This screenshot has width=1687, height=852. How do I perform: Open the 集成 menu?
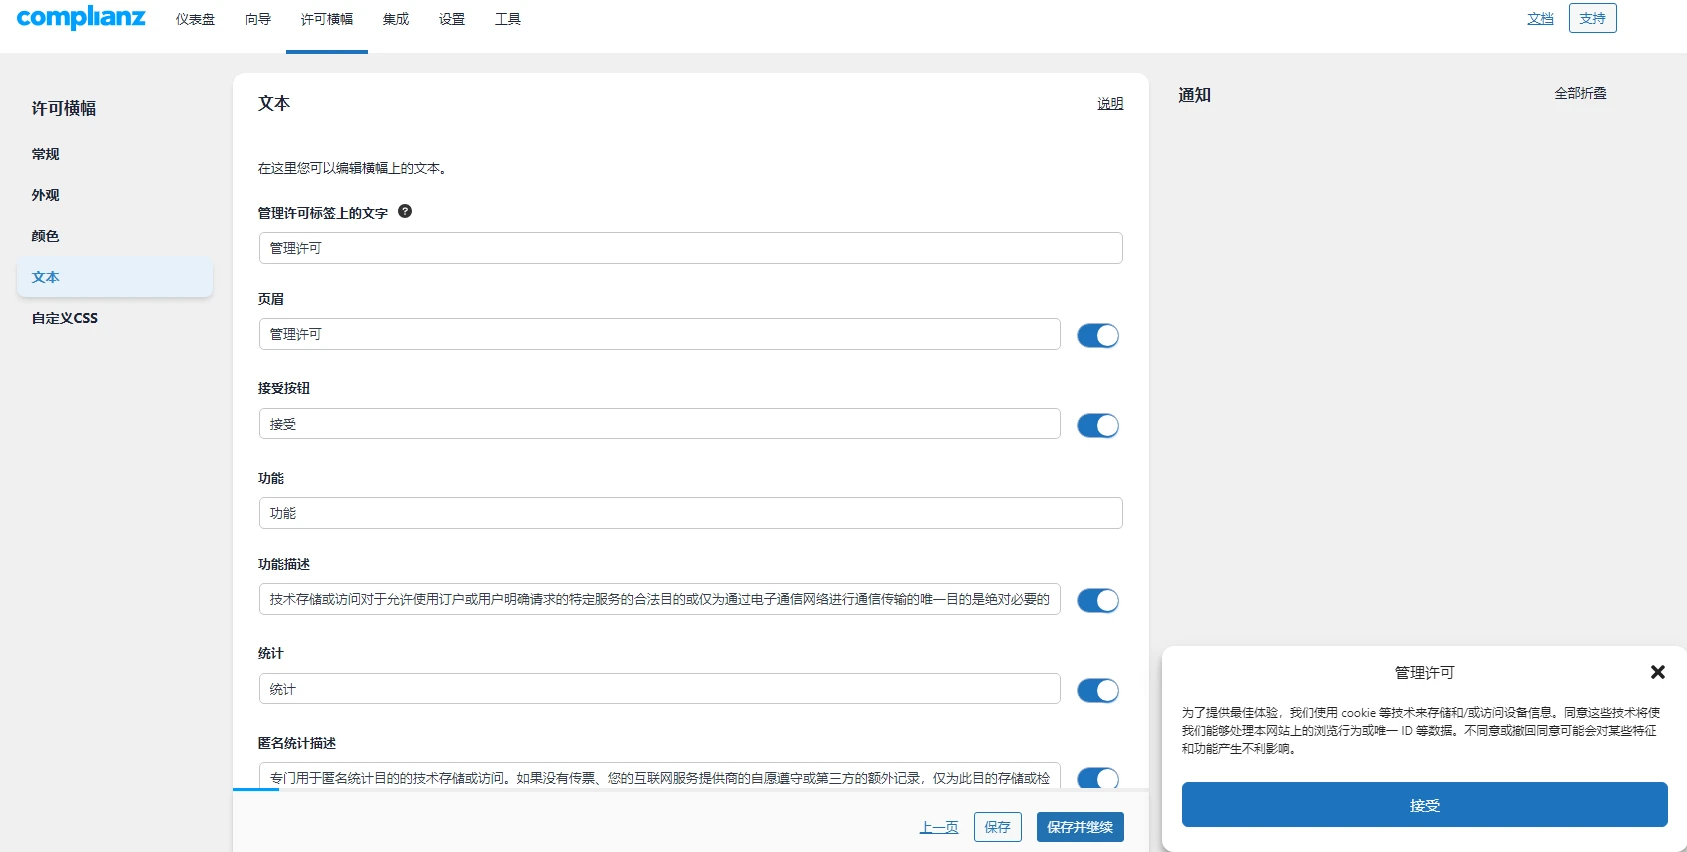point(396,19)
